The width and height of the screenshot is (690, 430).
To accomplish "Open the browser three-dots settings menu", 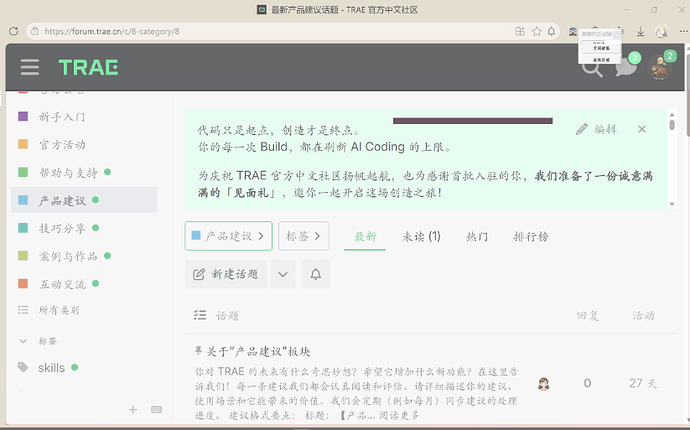I will [x=683, y=31].
